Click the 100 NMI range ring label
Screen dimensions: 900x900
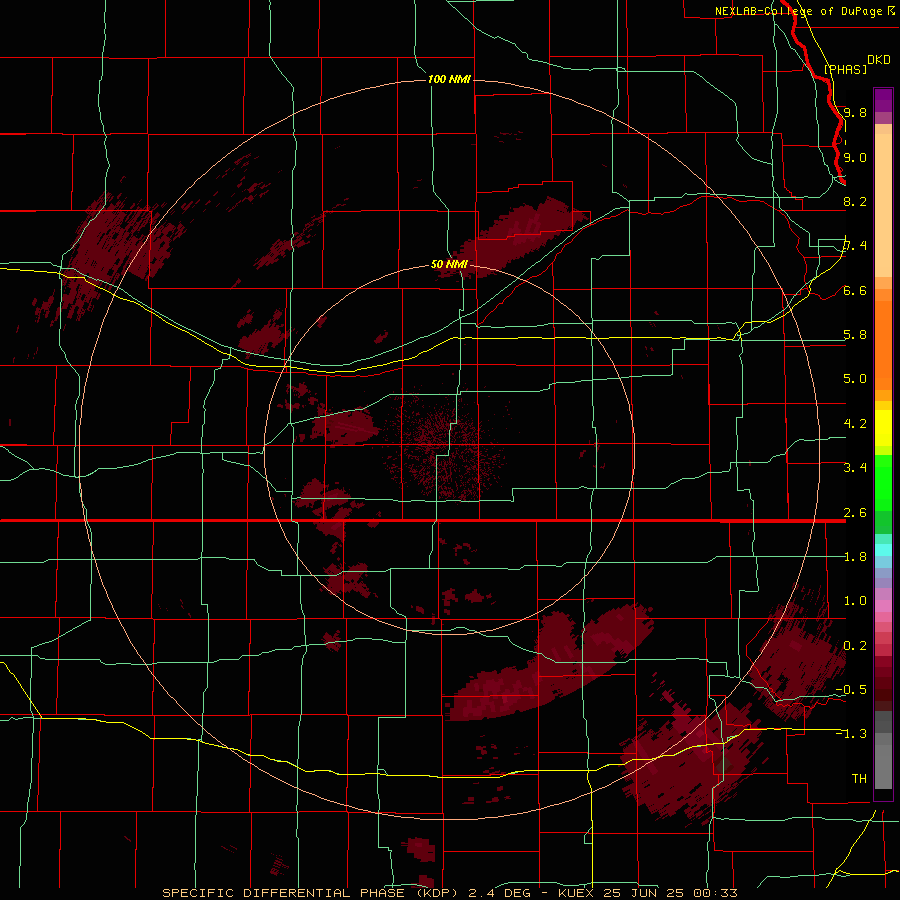[449, 79]
